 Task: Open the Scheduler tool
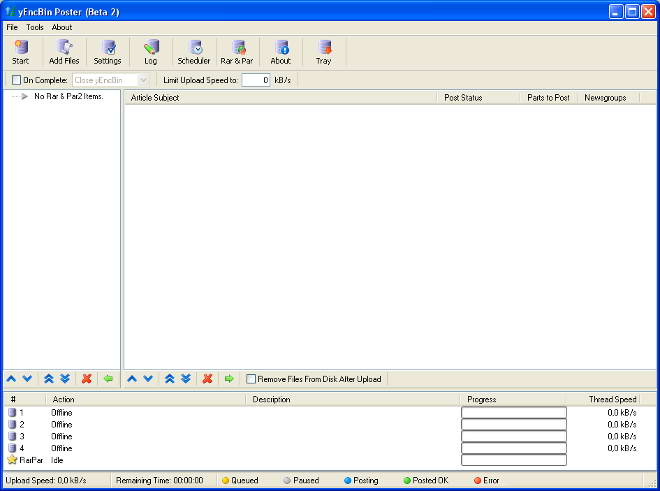point(194,52)
